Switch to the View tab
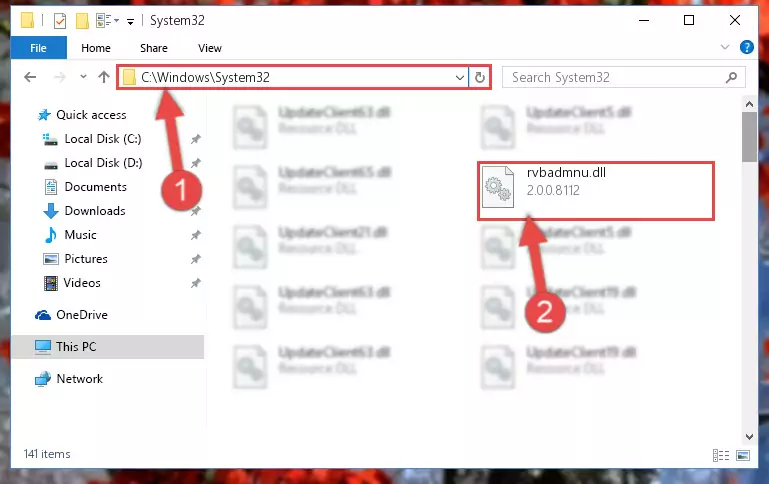 [210, 48]
